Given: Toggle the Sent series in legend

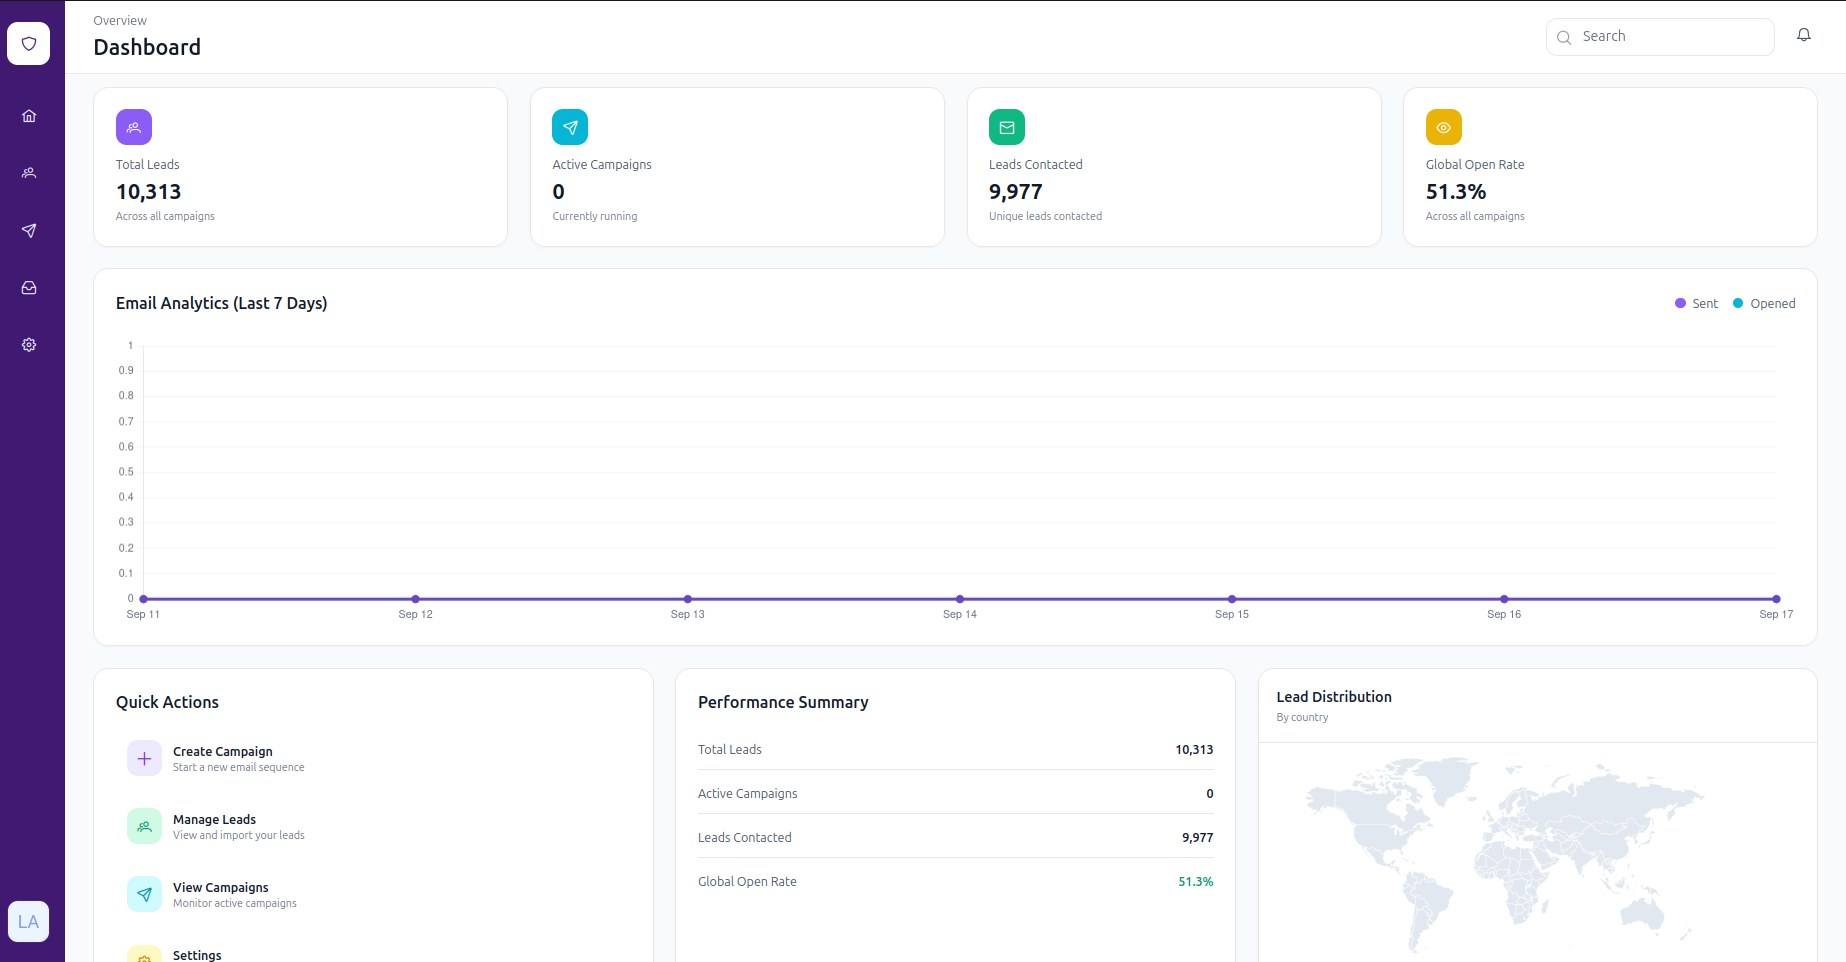Looking at the screenshot, I should [1696, 304].
